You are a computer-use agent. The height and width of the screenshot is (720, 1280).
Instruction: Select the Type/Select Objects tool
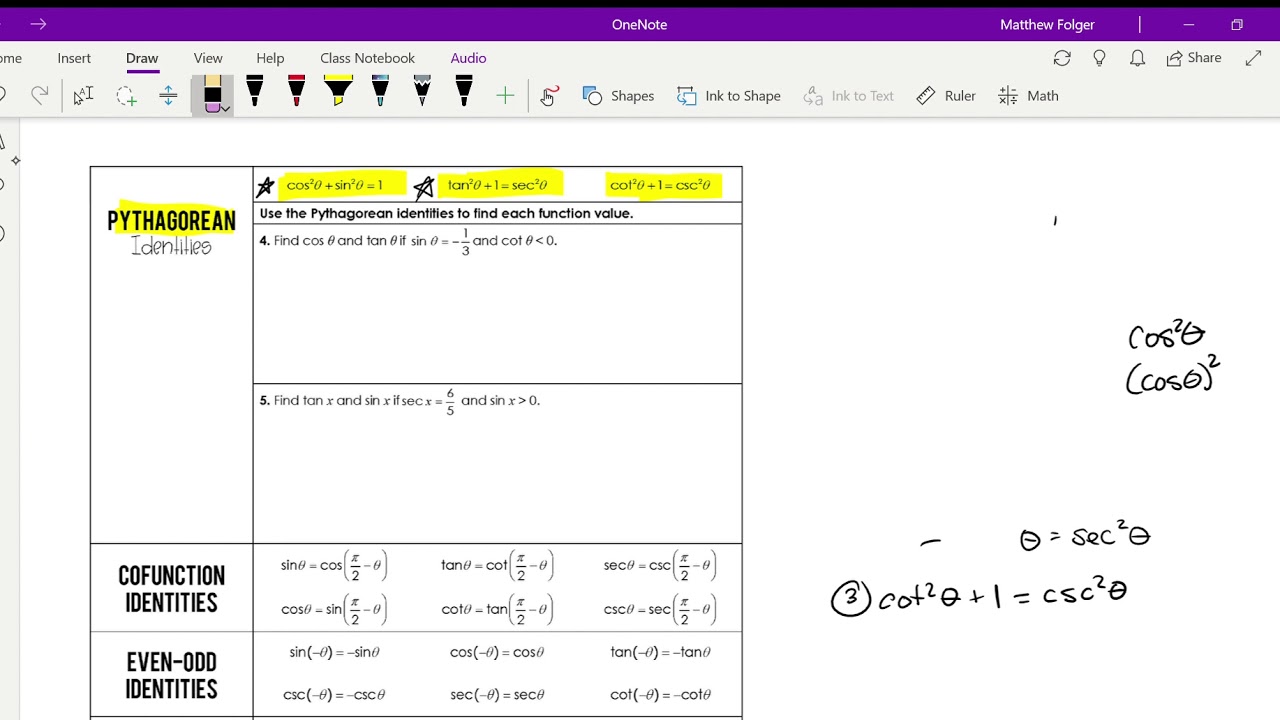click(83, 96)
